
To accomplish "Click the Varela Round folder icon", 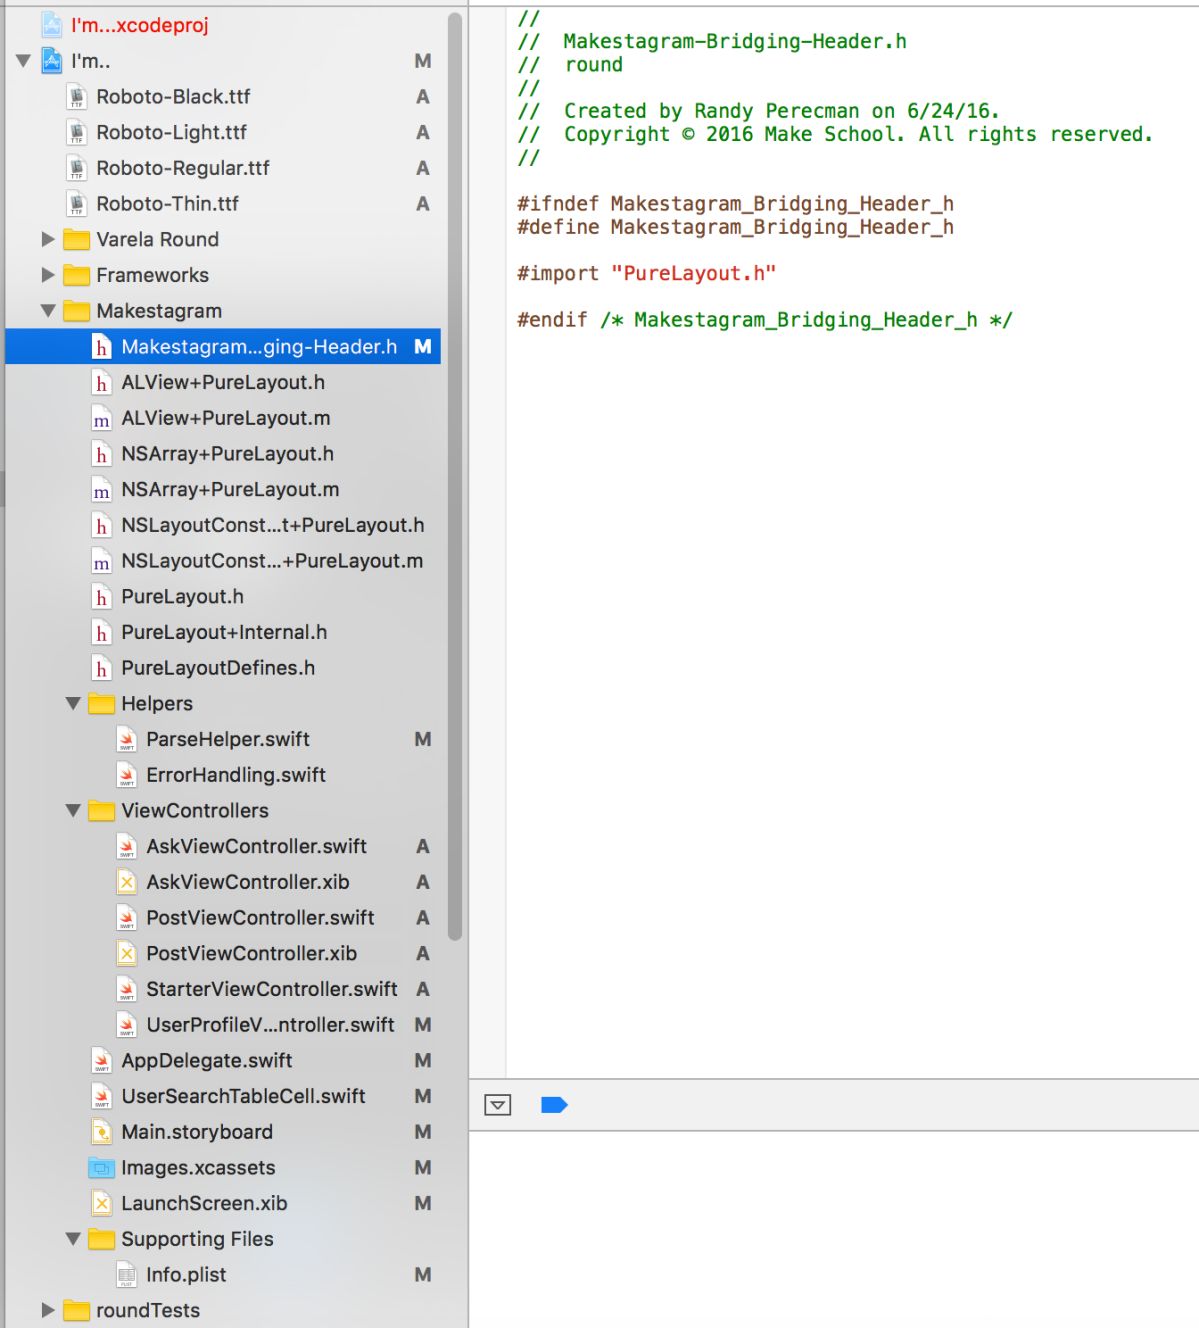I will (x=76, y=240).
